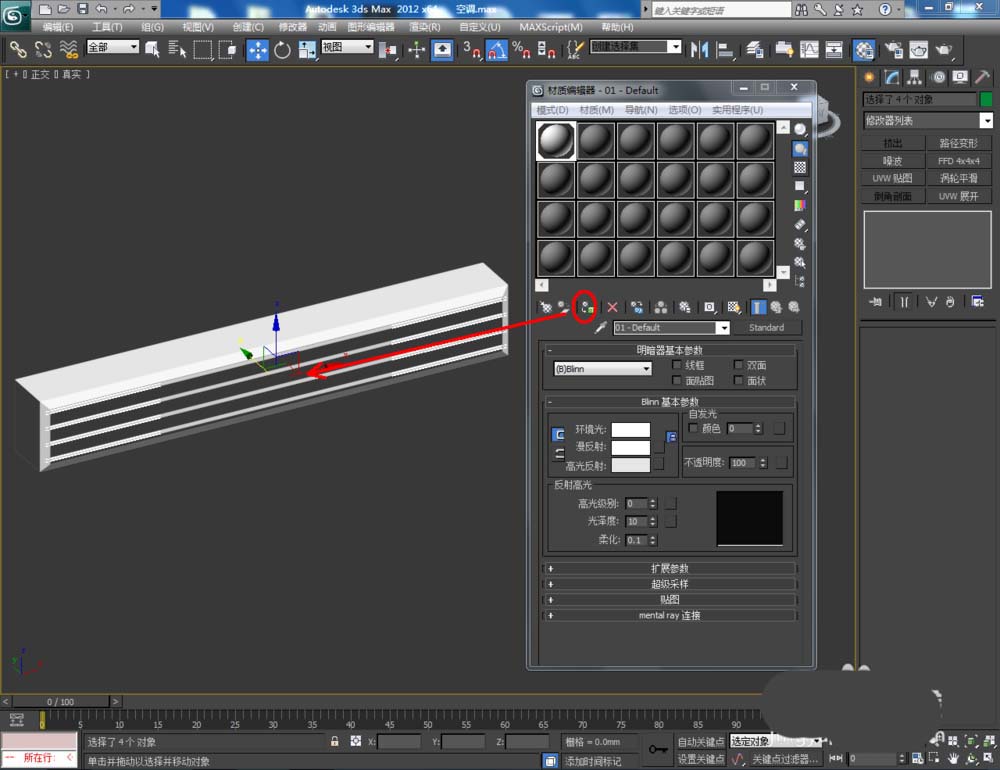Toggle the ambient-diffuse lock button
Image resolution: width=1000 pixels, height=770 pixels.
point(557,435)
